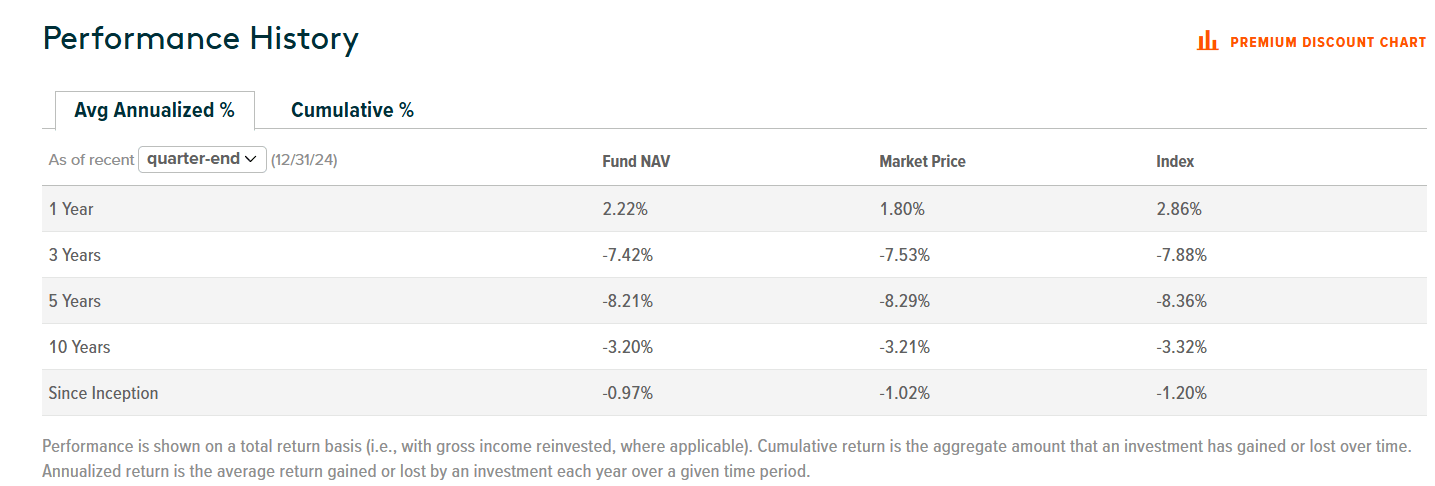Screen dimensions: 1435x486
Task: Select the Avg Annualized % tab
Action: click(154, 110)
